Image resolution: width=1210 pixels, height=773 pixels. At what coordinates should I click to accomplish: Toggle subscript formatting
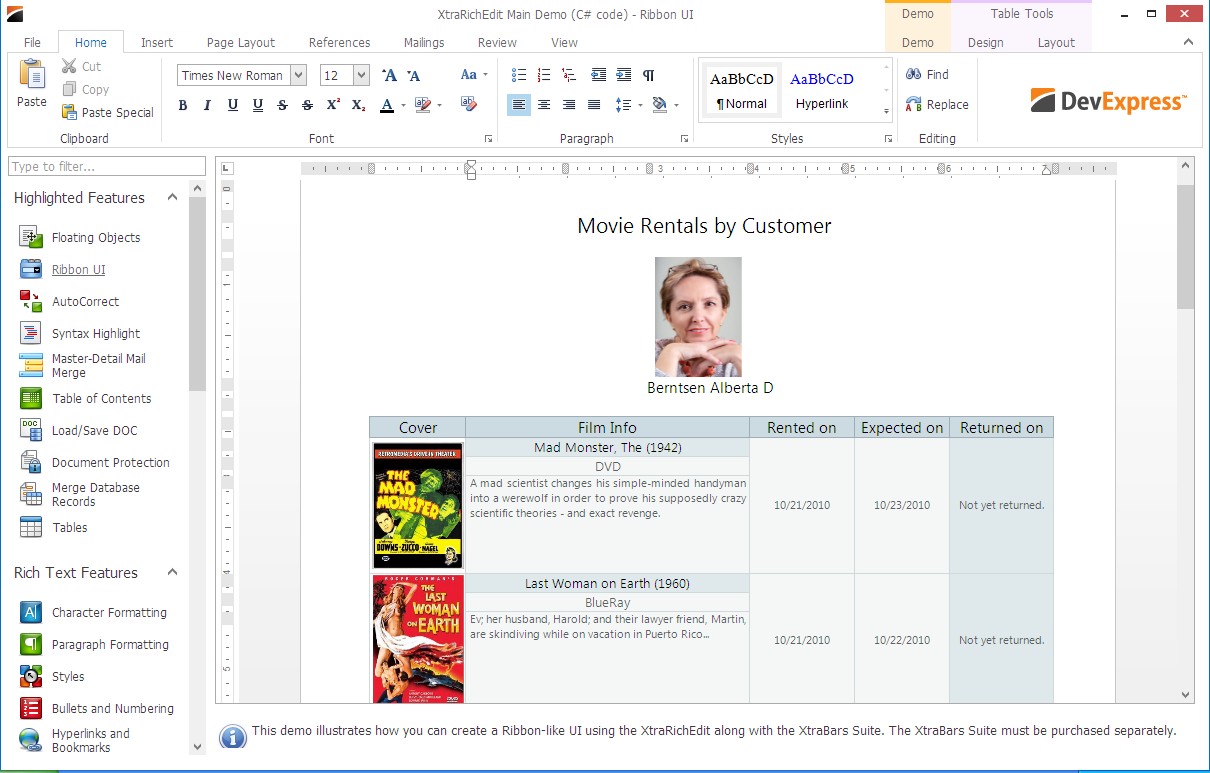coord(358,105)
